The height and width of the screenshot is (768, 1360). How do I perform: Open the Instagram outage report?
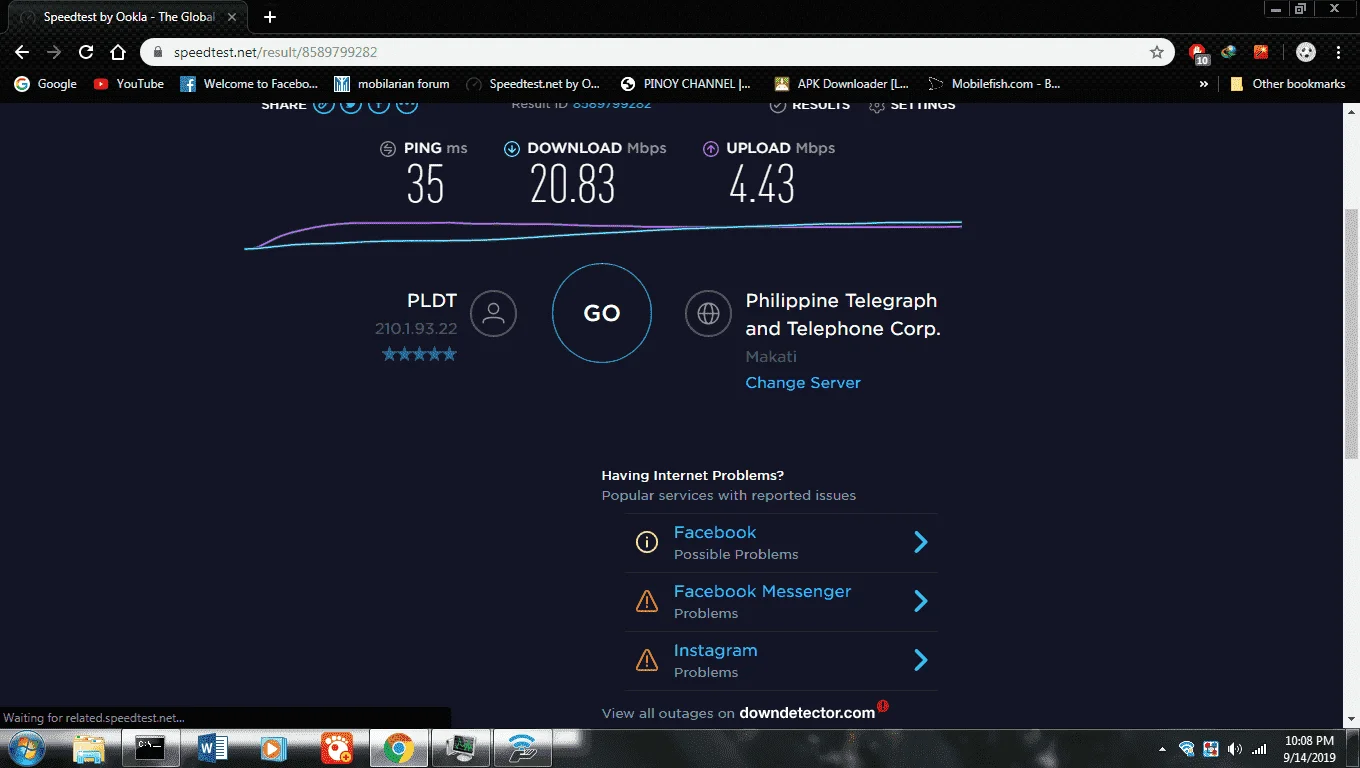coord(715,651)
